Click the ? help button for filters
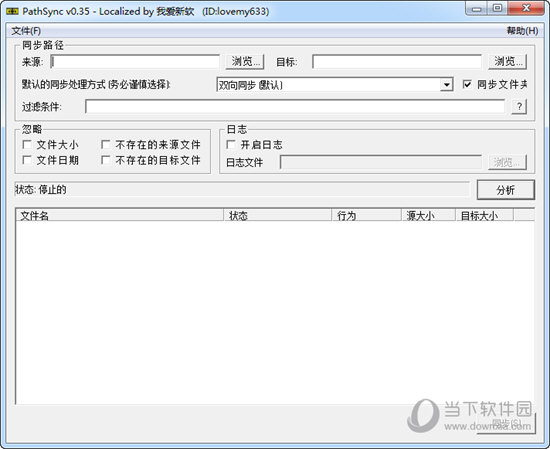 519,106
